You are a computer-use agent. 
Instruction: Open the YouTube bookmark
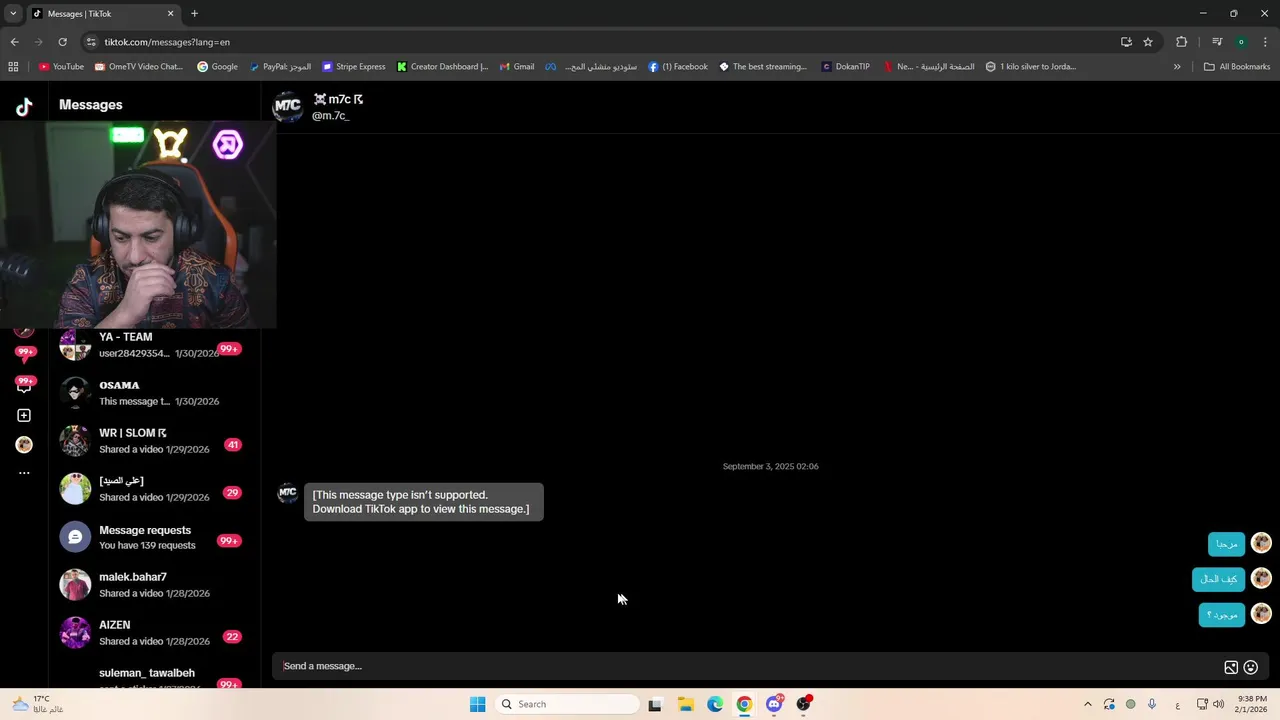61,67
